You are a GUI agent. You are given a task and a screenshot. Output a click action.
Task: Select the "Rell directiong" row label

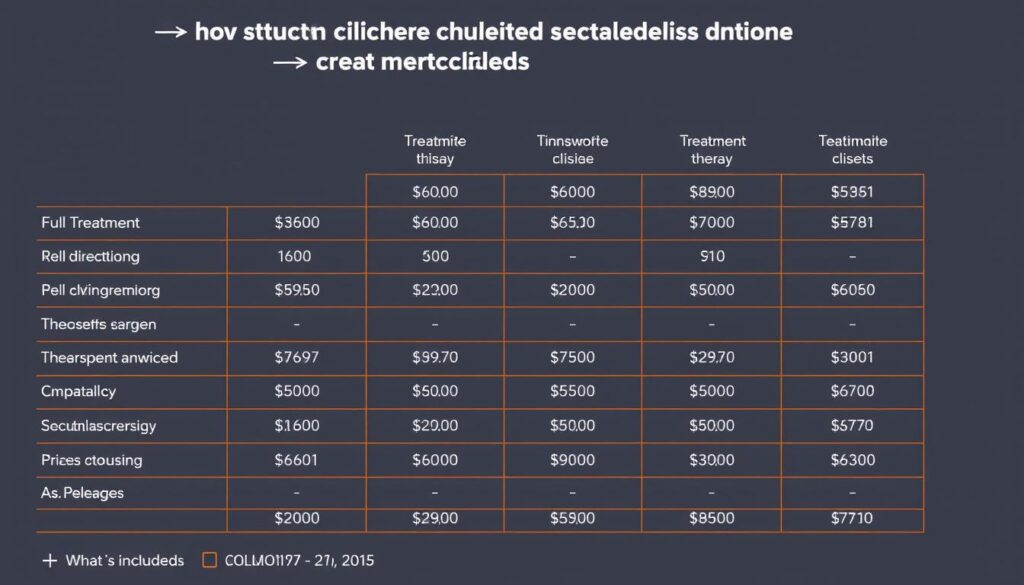[x=90, y=257]
